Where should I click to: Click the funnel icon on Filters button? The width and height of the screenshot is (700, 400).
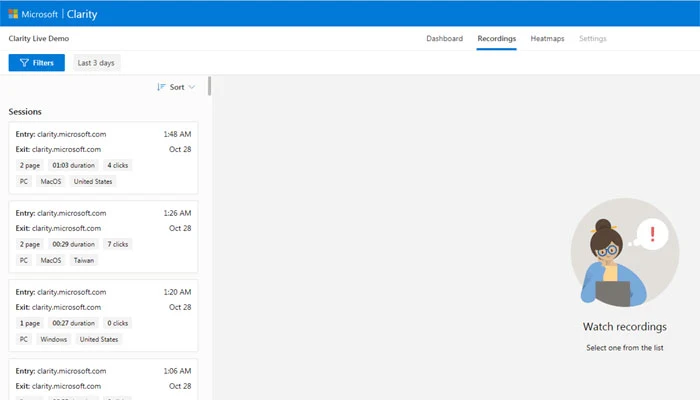[x=24, y=63]
